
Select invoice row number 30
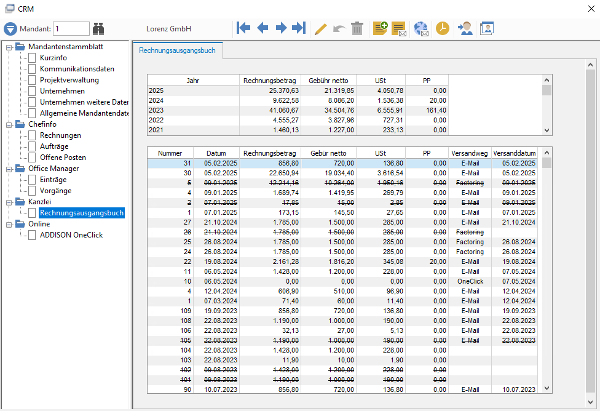coord(342,173)
